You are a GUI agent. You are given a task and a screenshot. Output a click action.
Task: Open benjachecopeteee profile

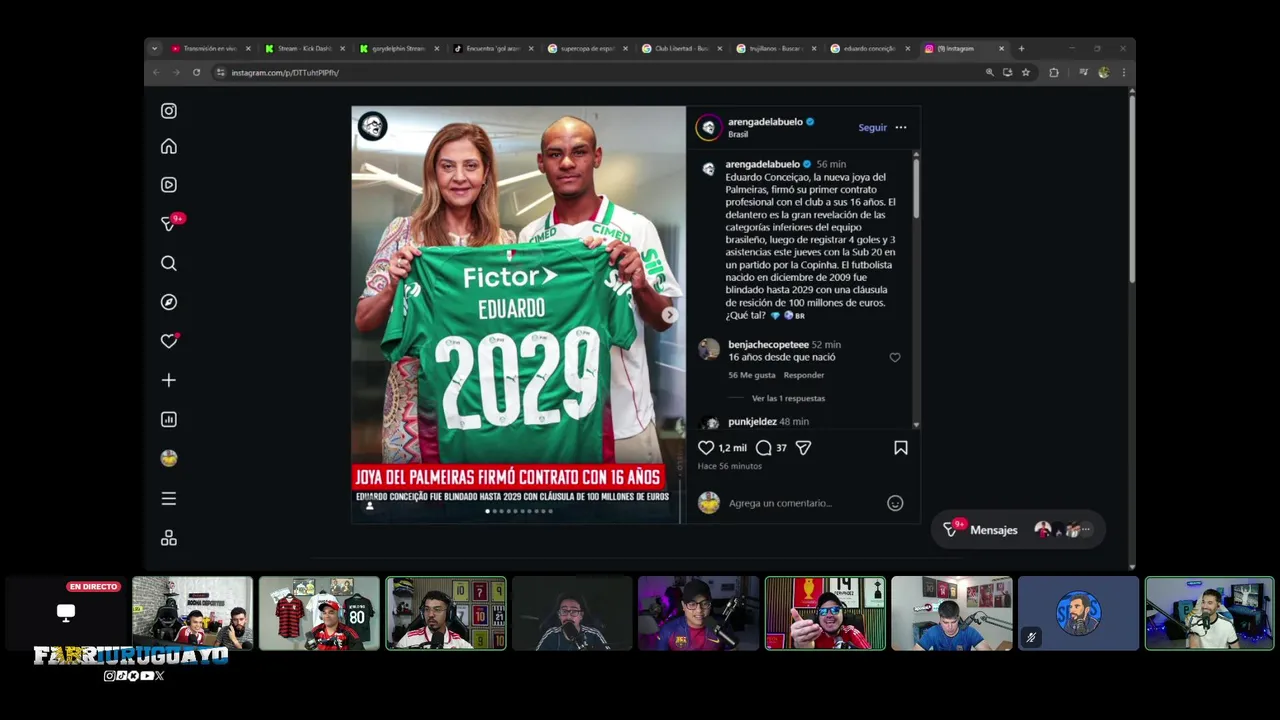pyautogui.click(x=768, y=345)
